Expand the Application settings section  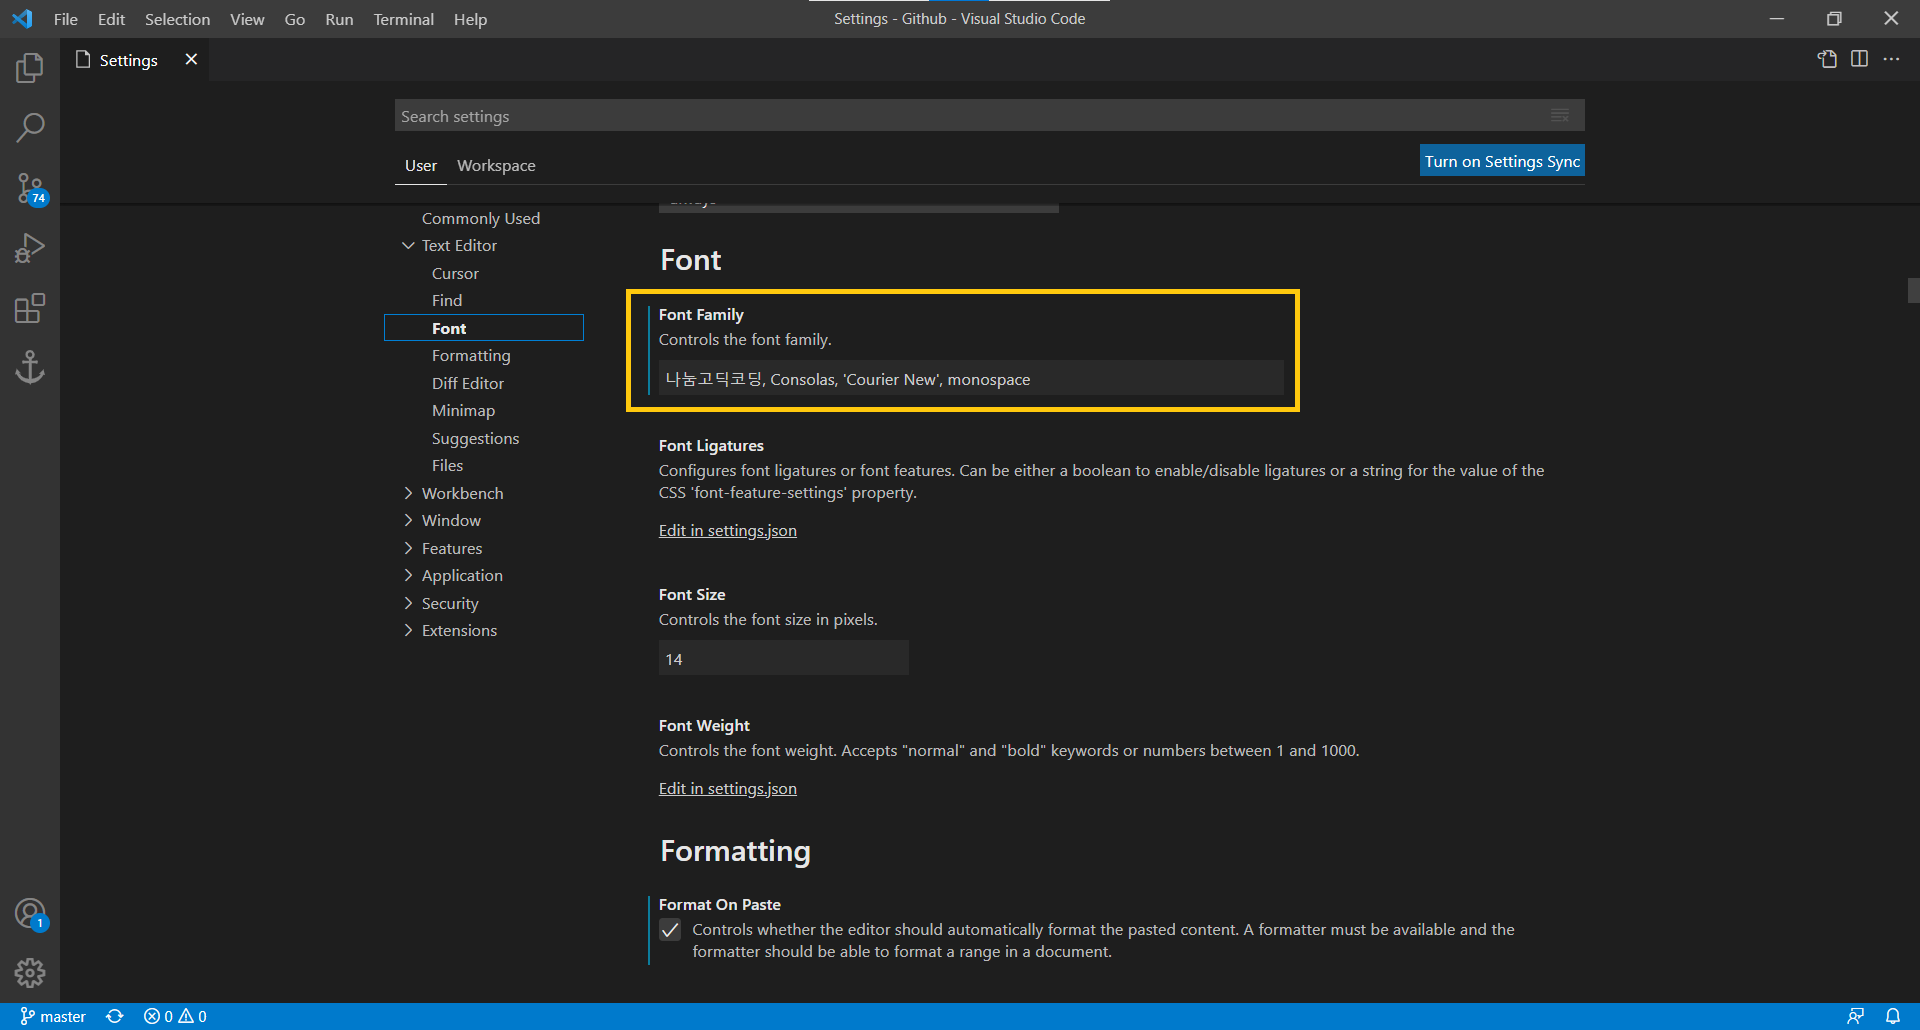point(408,575)
